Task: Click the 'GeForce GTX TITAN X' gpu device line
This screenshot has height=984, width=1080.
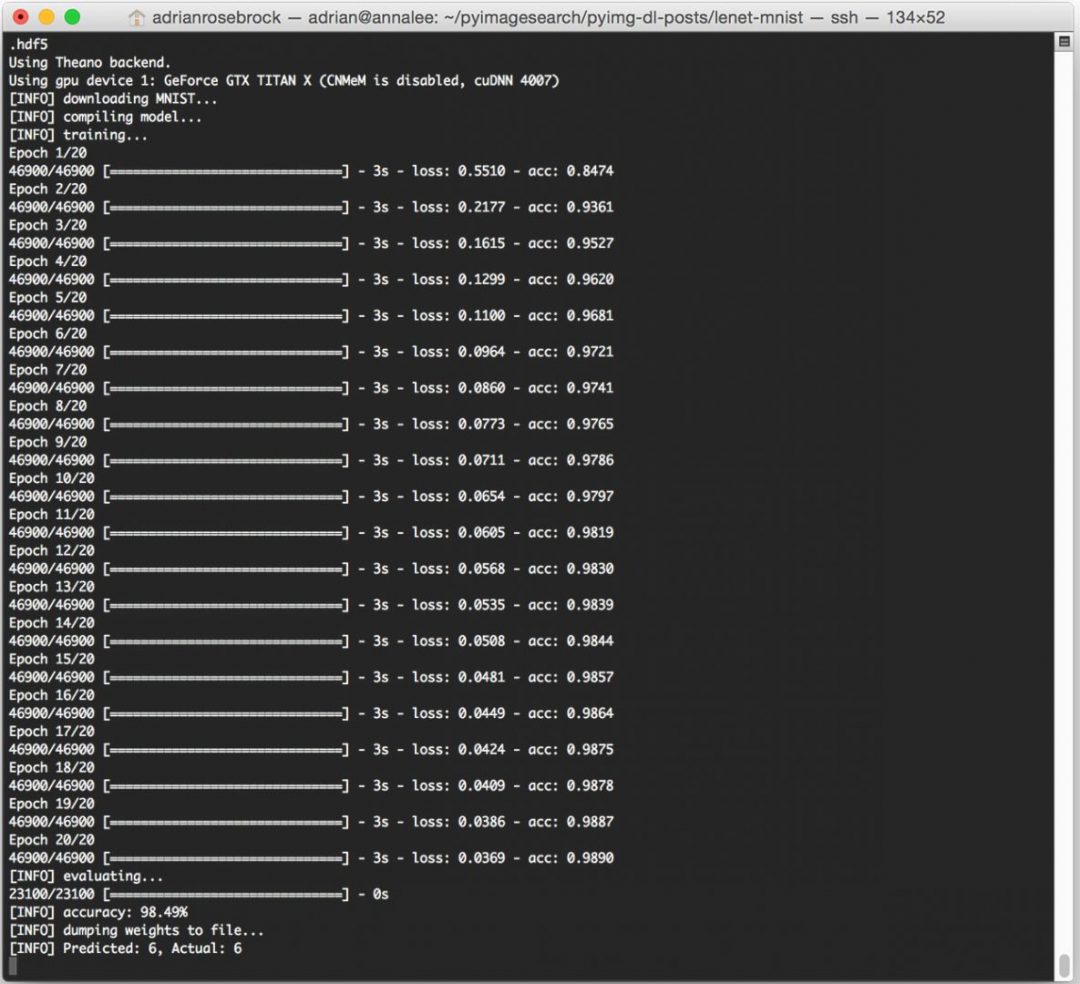Action: pyautogui.click(x=284, y=81)
